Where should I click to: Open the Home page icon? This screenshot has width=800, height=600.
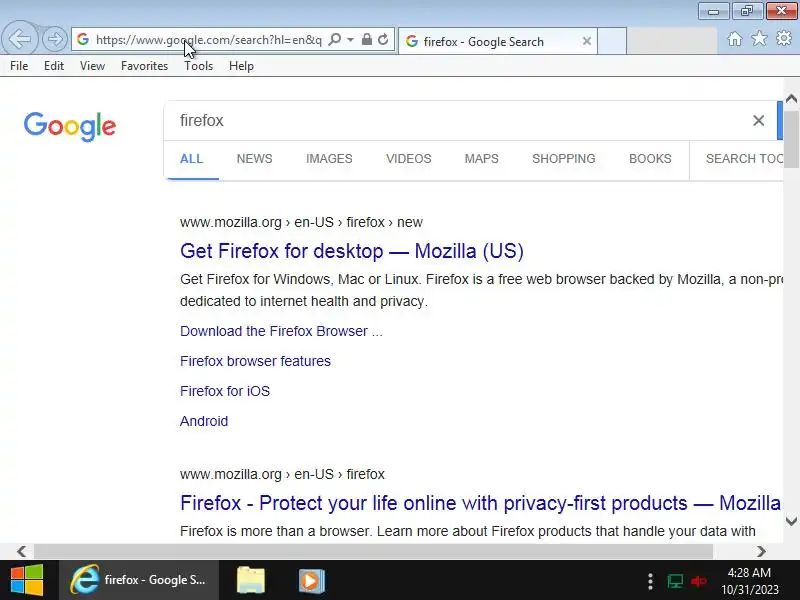pyautogui.click(x=735, y=39)
